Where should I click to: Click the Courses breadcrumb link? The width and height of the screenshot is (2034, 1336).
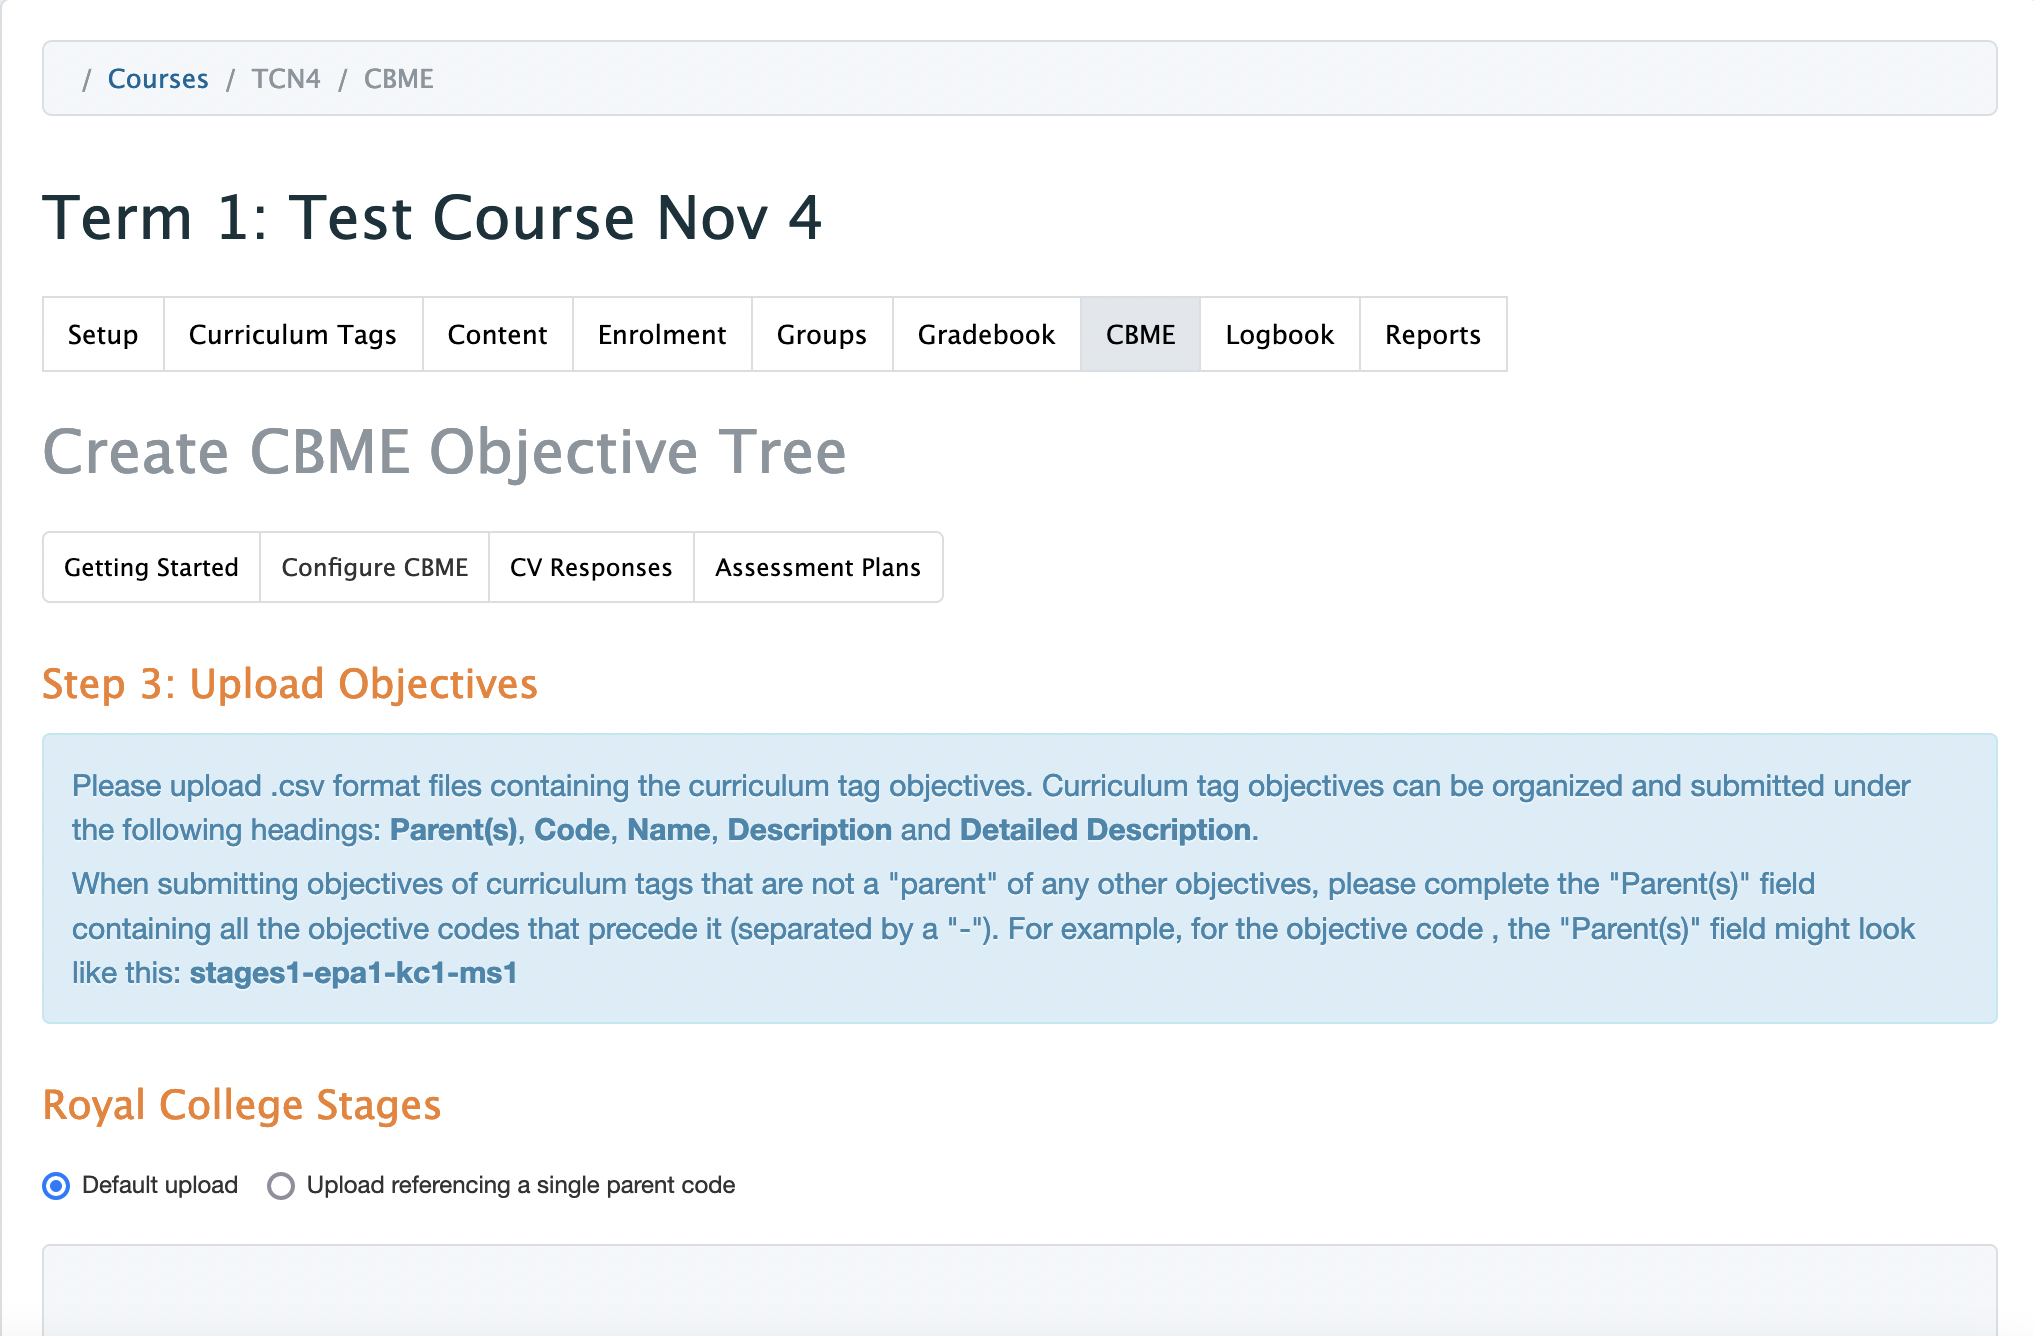[158, 79]
